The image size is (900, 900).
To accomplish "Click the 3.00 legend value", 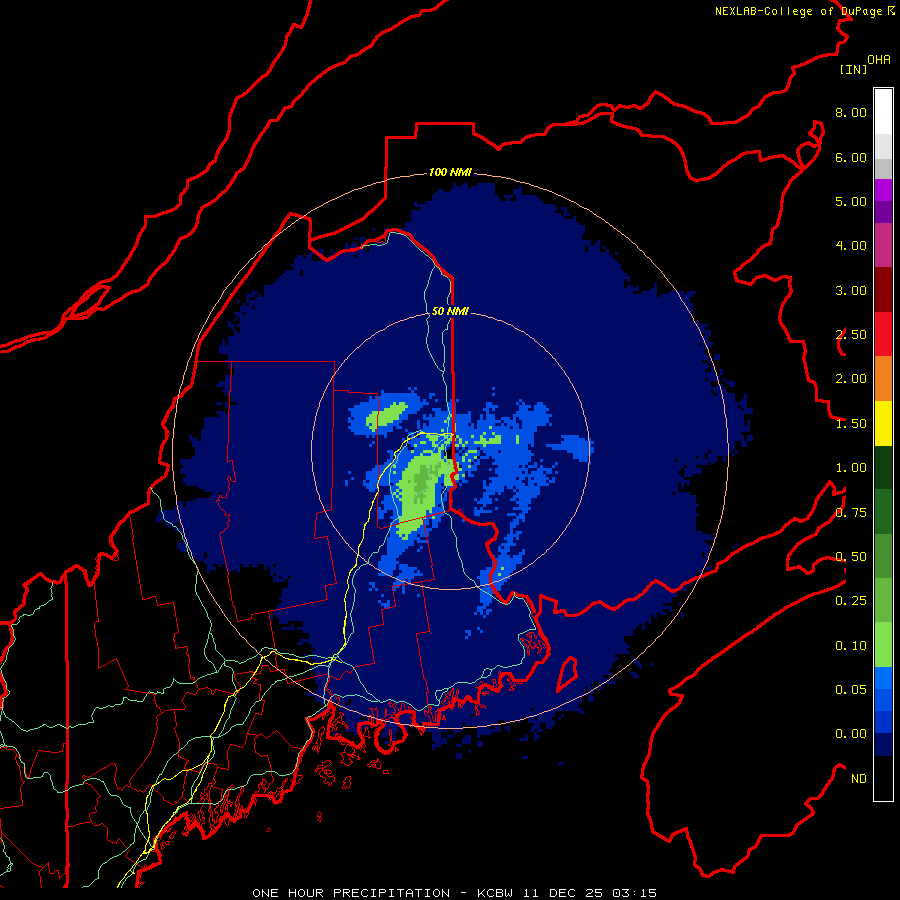I will pyautogui.click(x=851, y=290).
